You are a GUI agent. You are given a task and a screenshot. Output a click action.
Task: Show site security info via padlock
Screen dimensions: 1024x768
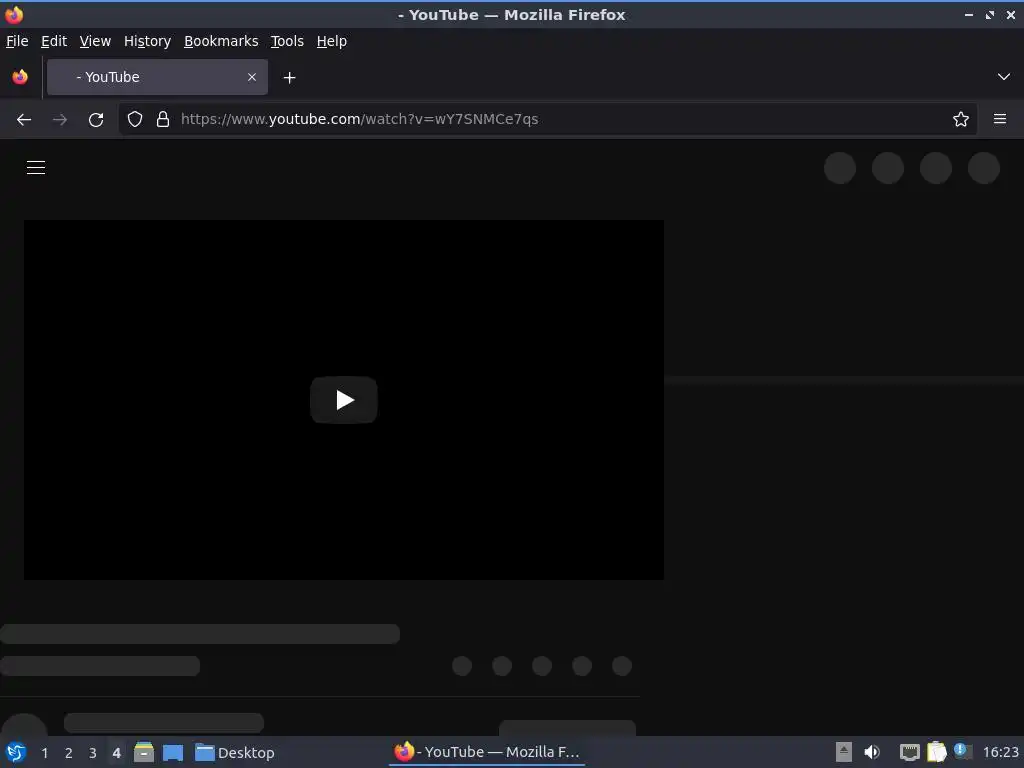163,119
